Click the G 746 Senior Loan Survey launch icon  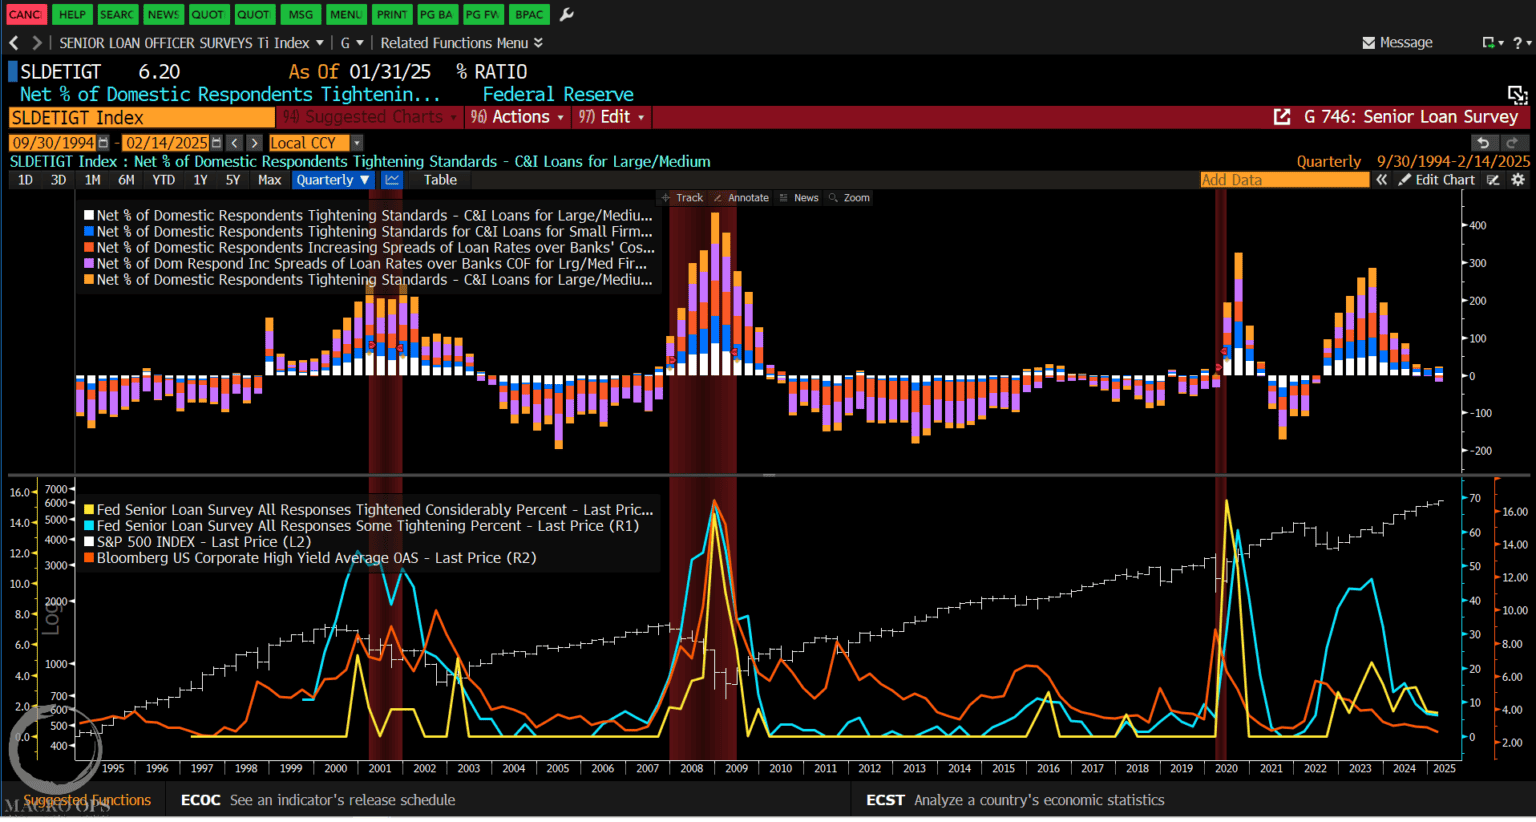[x=1283, y=116]
